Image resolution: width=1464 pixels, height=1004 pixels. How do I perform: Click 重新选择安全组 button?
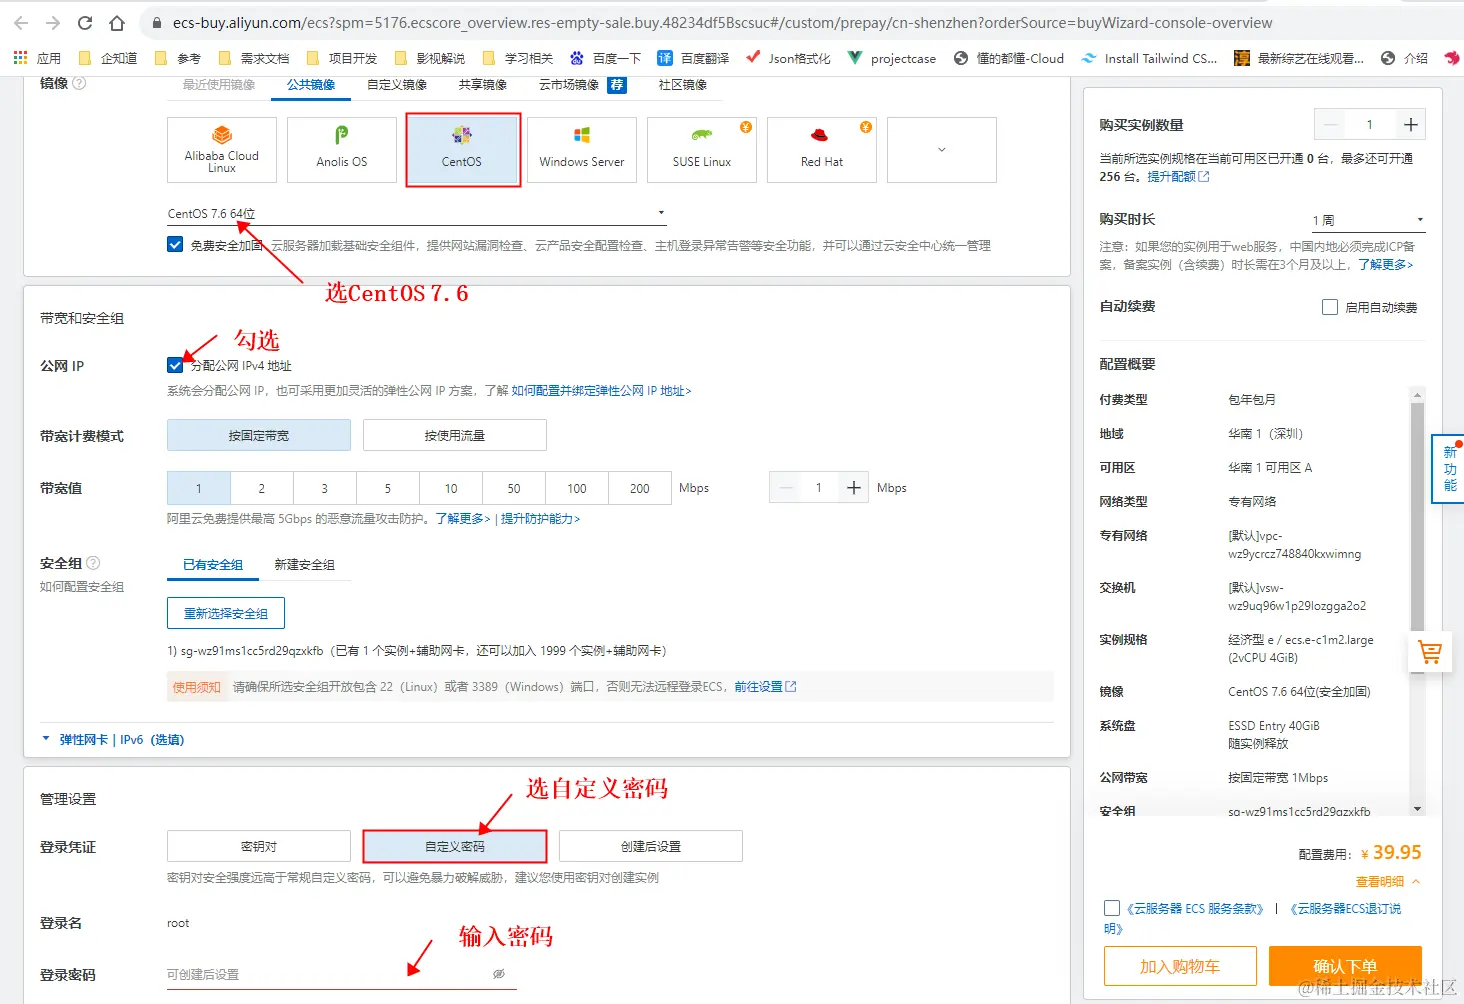[226, 613]
